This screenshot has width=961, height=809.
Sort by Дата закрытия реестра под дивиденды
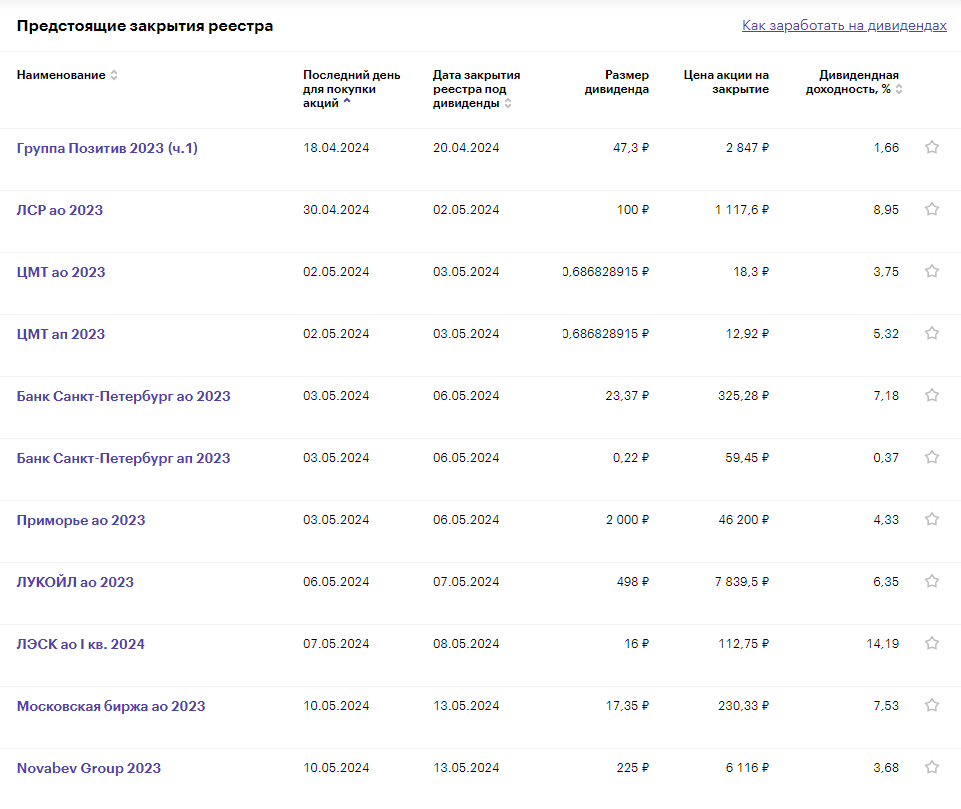[x=476, y=89]
